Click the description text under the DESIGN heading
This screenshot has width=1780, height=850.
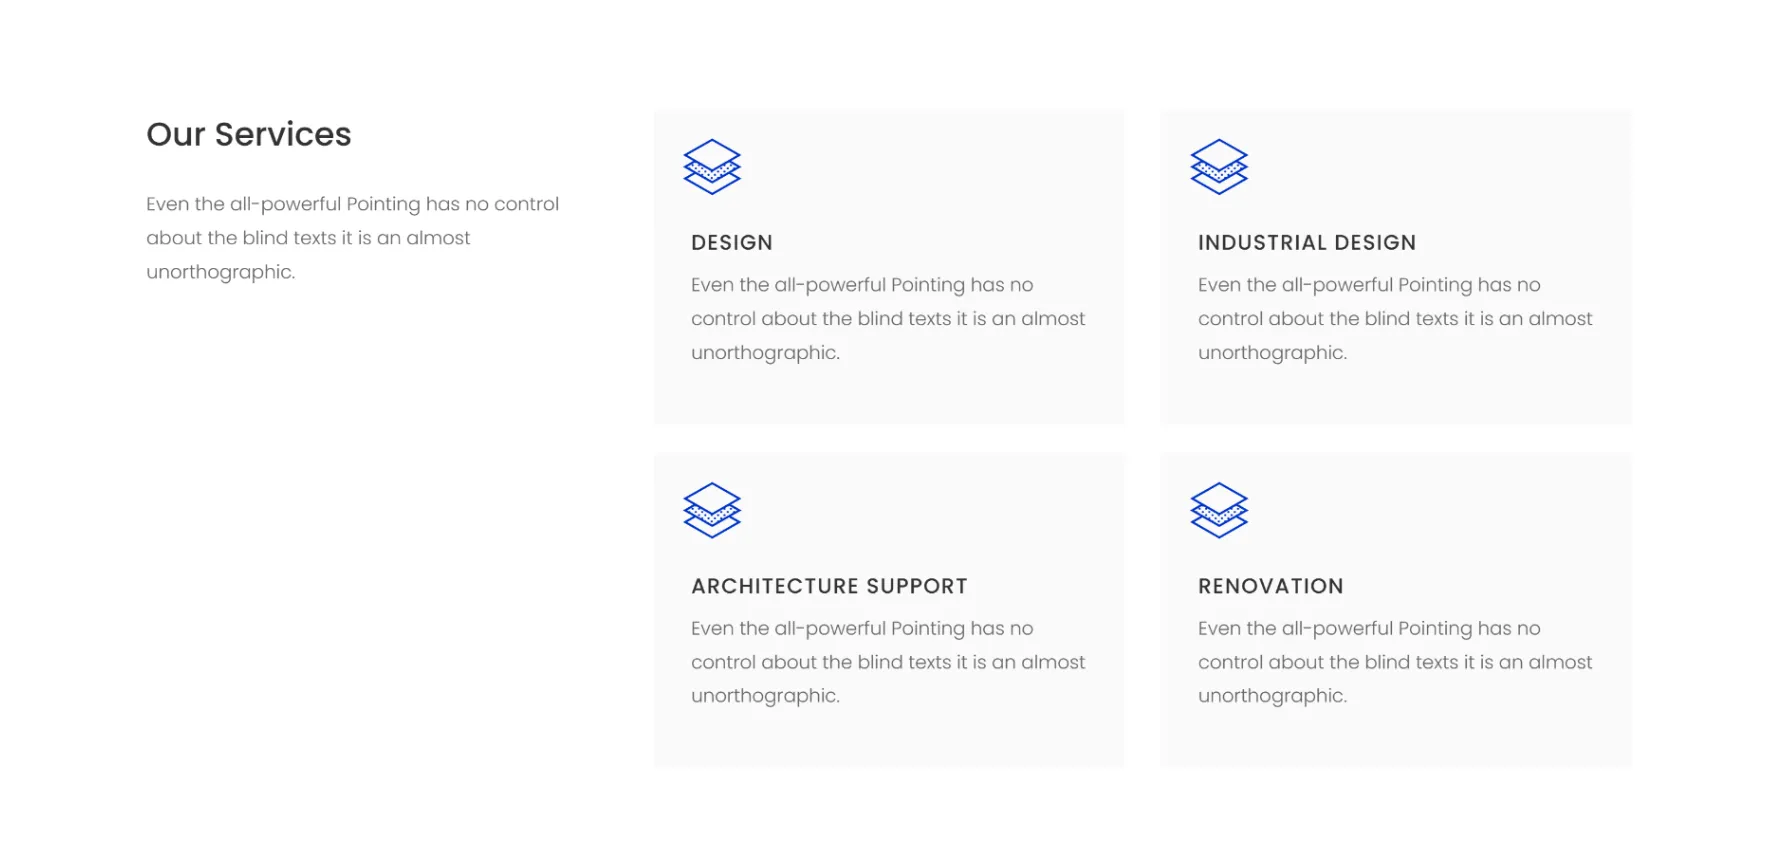pos(888,319)
